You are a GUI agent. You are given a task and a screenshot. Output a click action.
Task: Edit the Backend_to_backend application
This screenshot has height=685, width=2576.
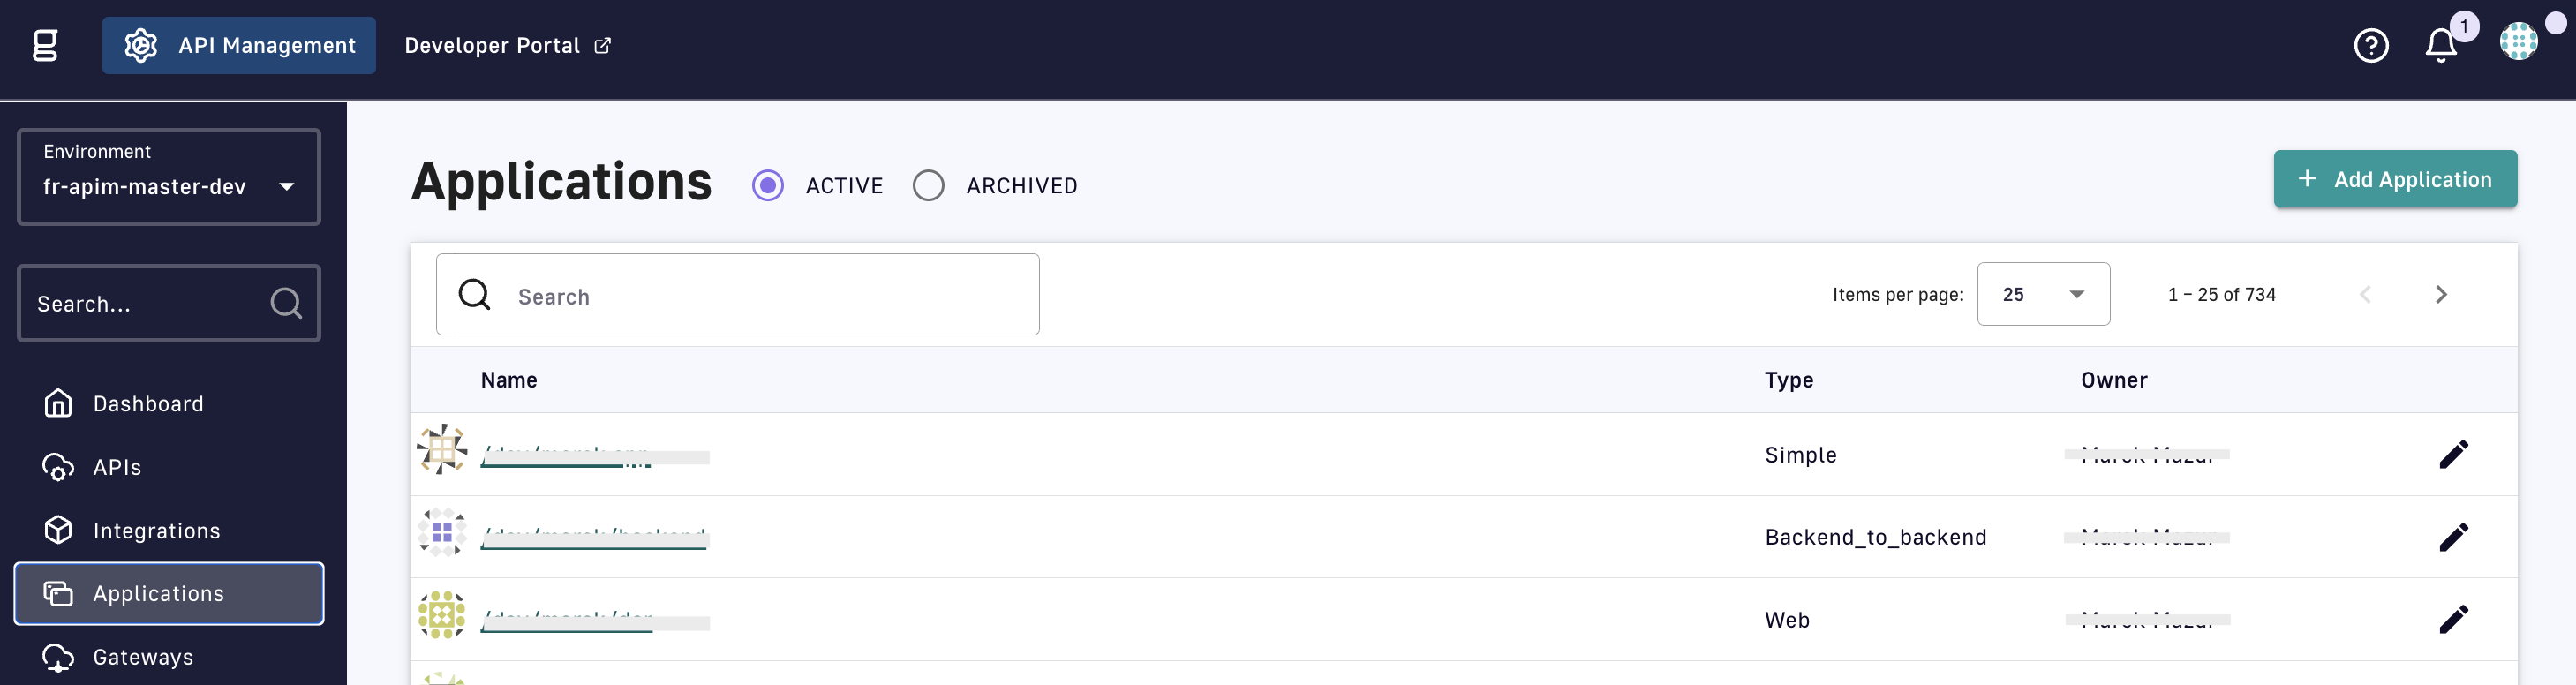pos(2453,537)
